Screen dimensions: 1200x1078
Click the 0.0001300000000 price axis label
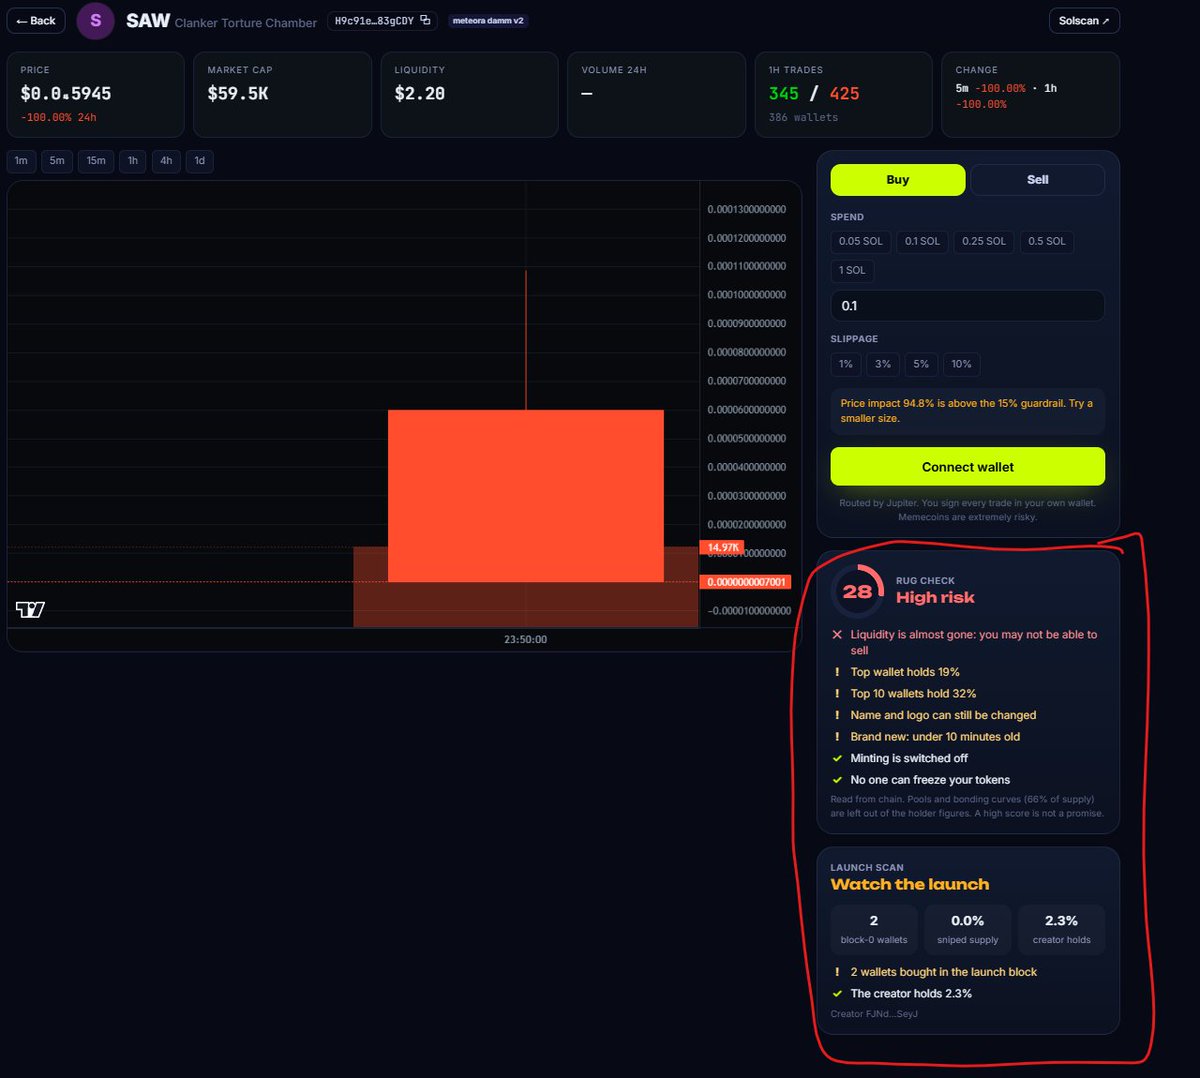(747, 210)
